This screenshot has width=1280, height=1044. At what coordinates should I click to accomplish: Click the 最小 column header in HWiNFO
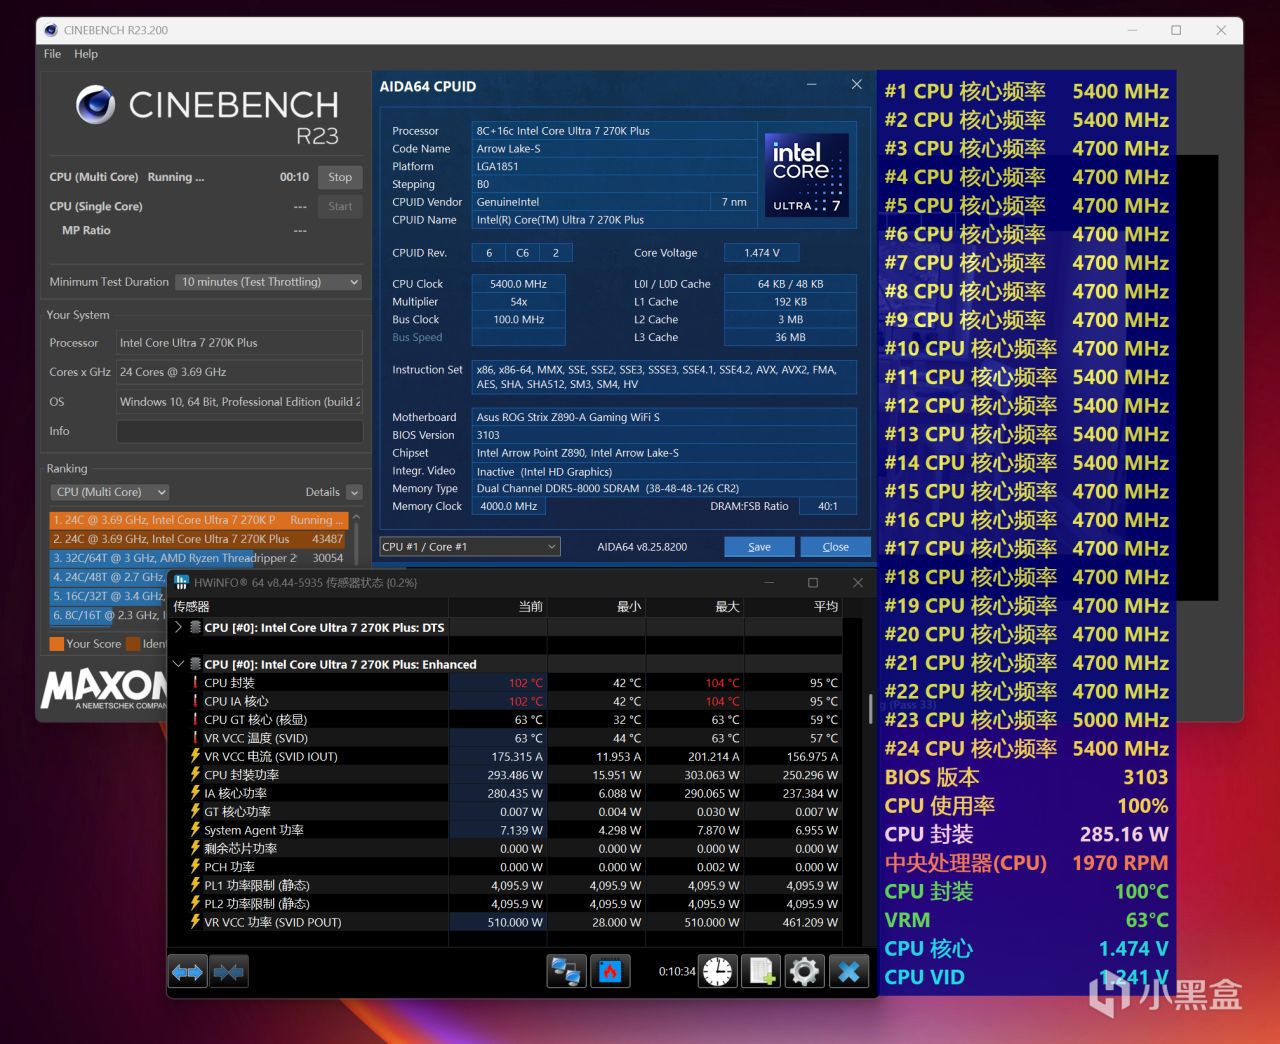click(596, 606)
